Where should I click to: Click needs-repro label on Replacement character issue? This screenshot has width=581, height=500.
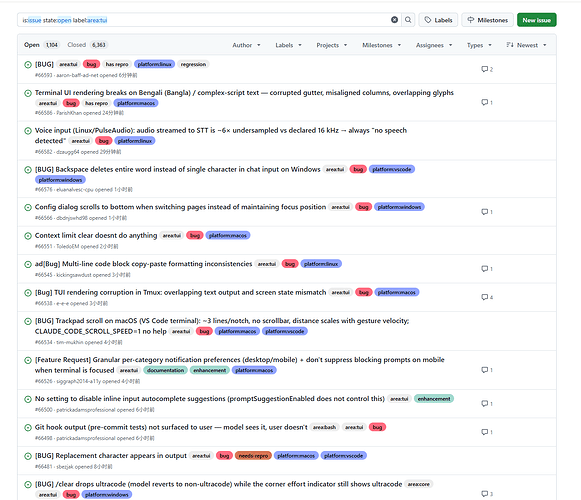[x=253, y=456]
